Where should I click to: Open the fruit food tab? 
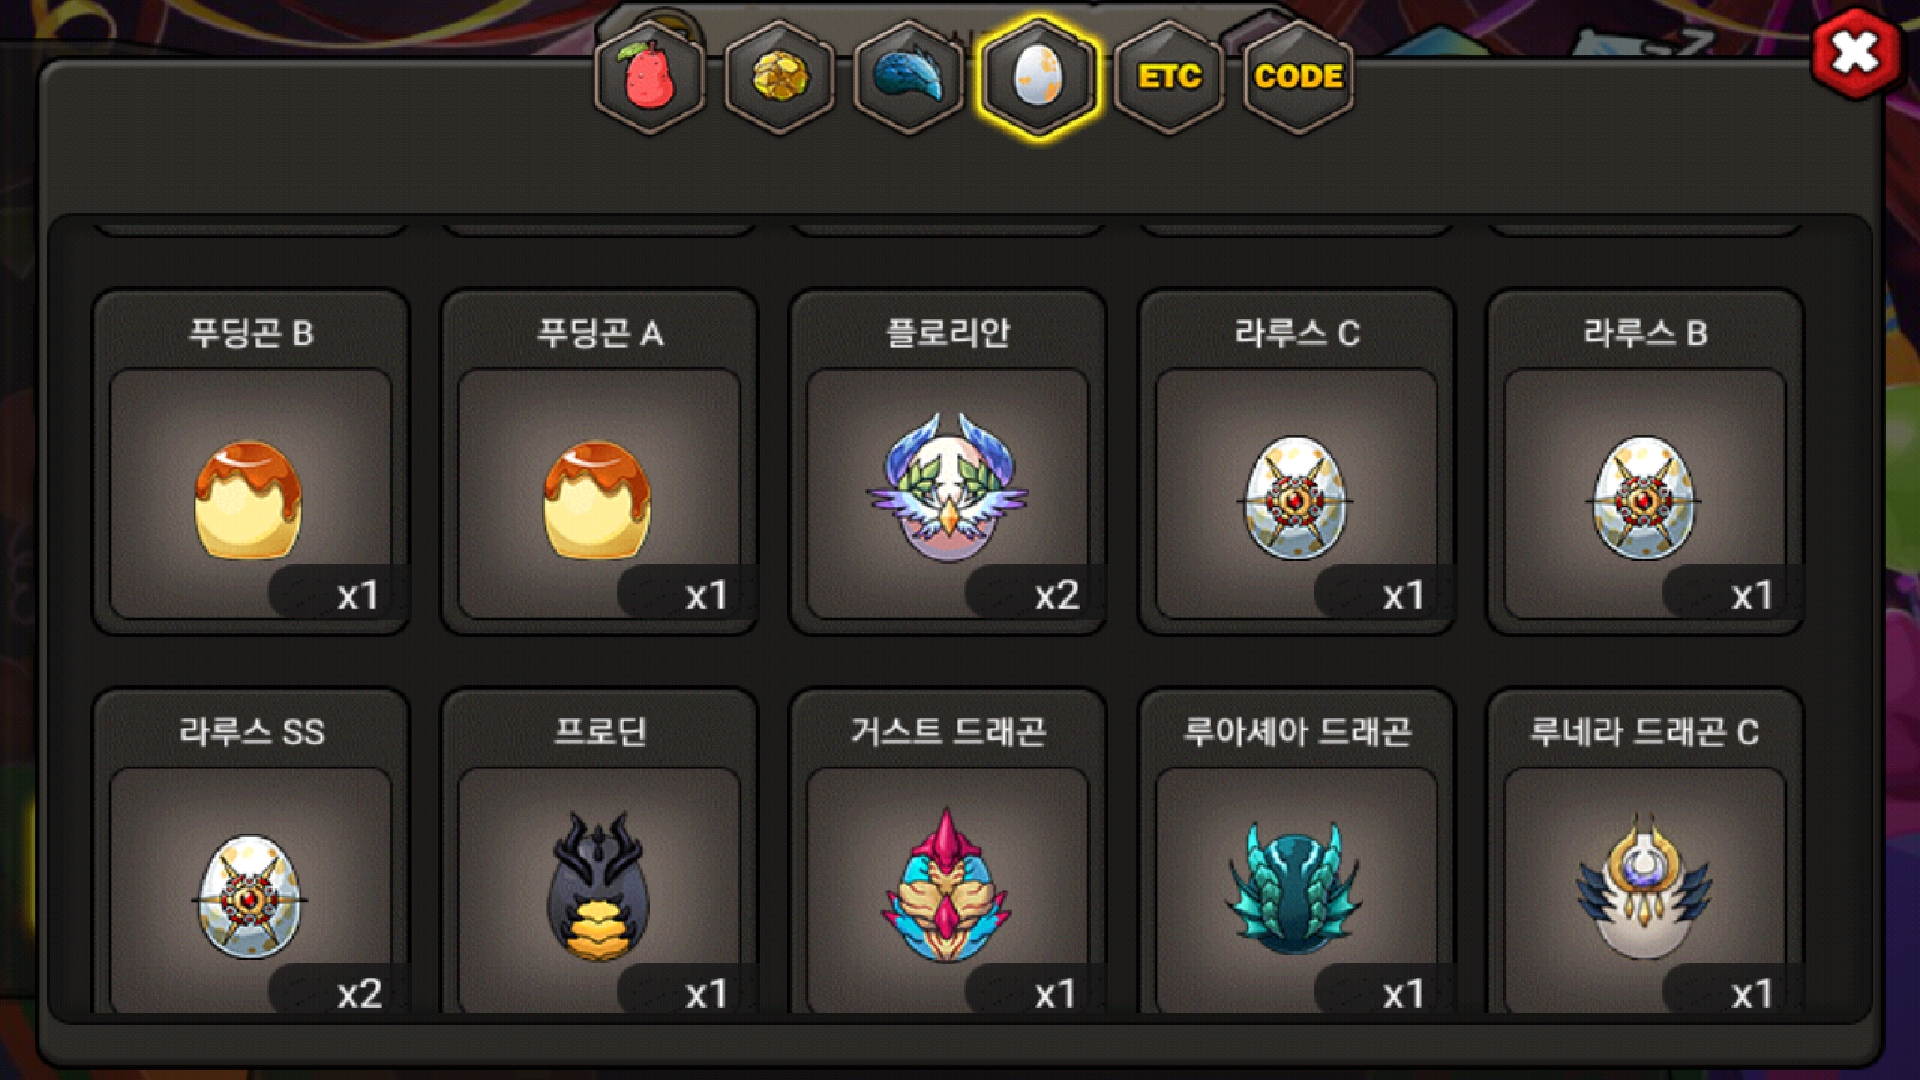pyautogui.click(x=650, y=77)
